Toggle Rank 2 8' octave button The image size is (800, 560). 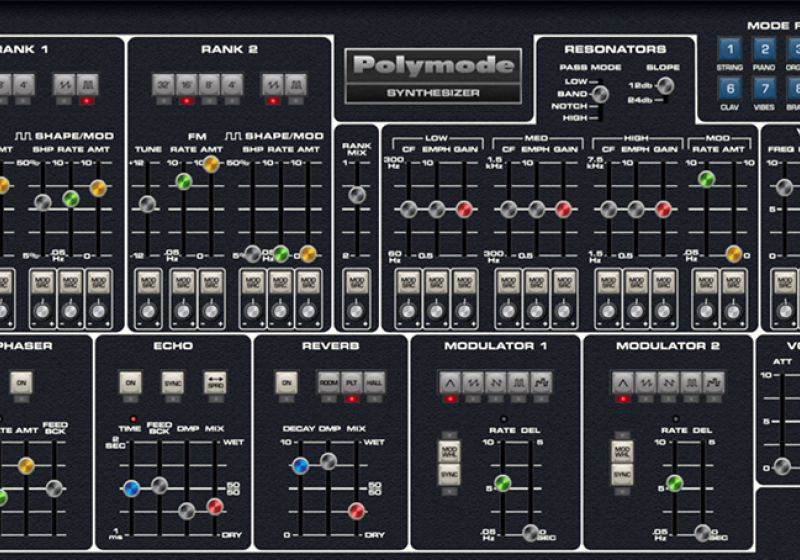[x=209, y=85]
